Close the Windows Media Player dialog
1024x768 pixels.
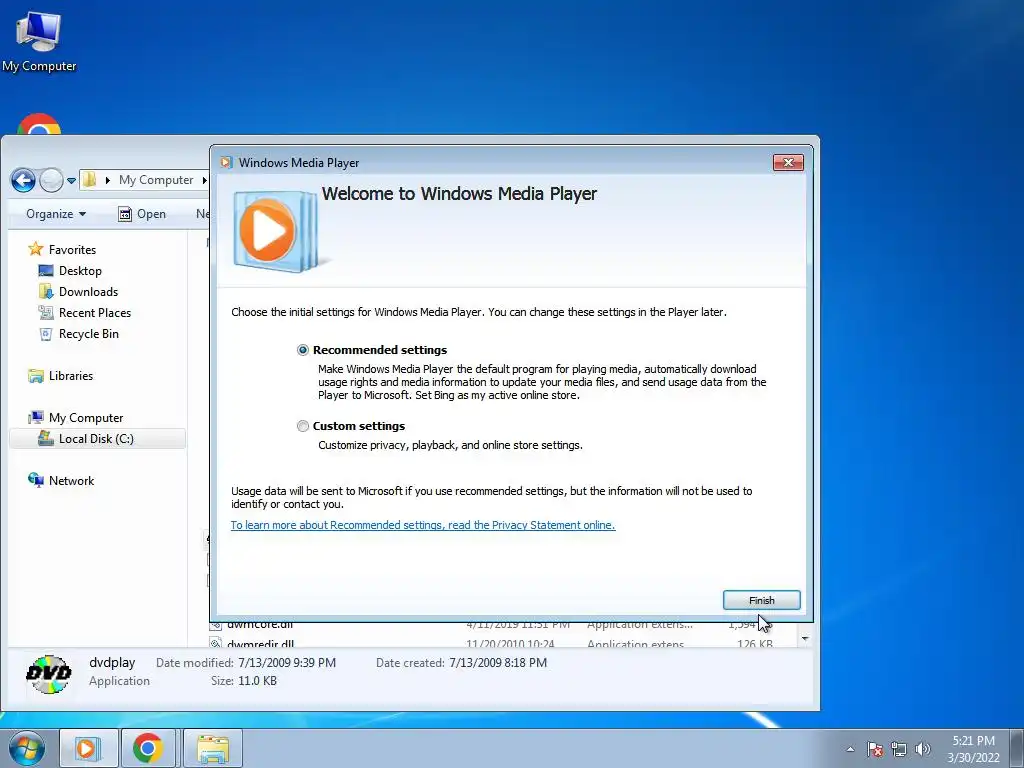pos(788,163)
